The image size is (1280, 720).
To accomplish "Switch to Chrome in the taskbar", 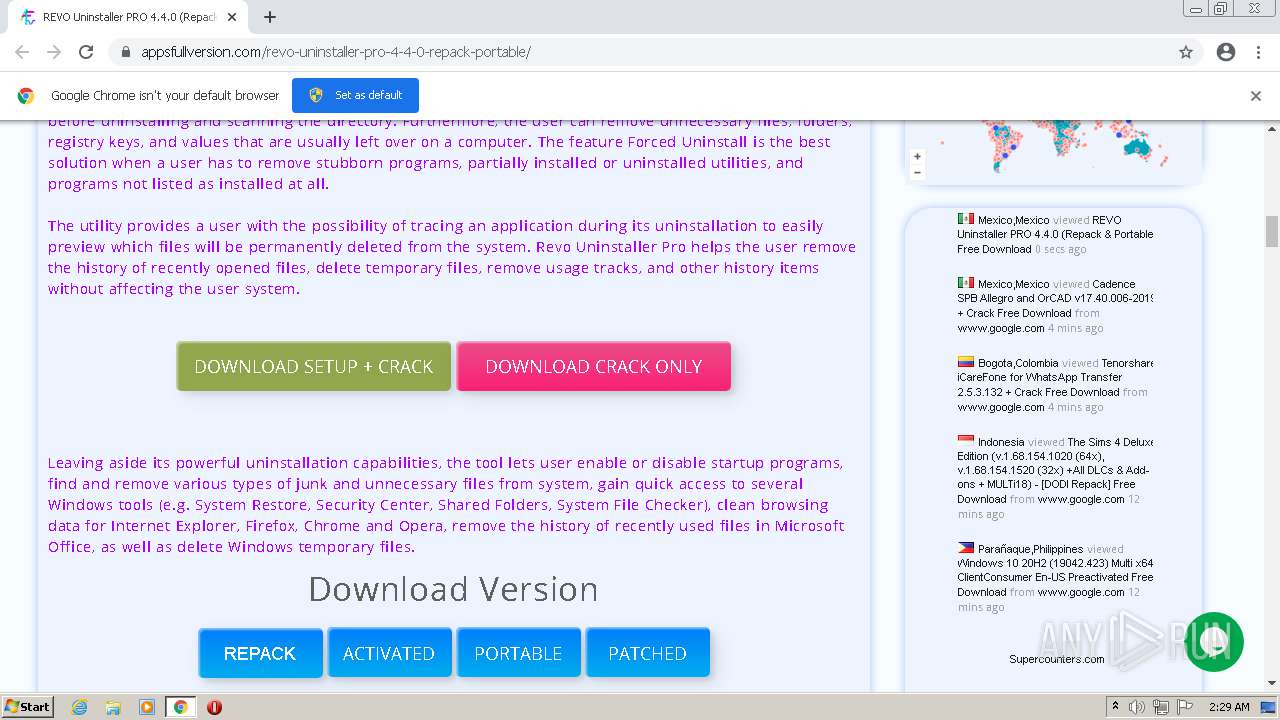I will (181, 707).
